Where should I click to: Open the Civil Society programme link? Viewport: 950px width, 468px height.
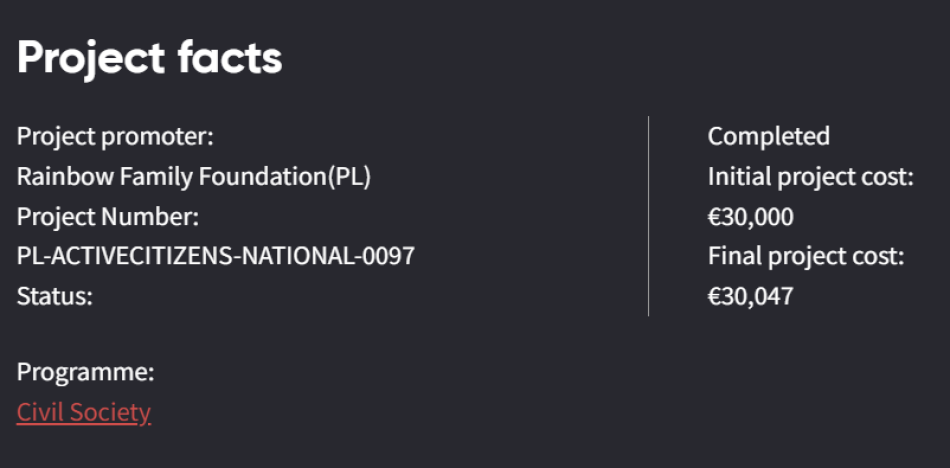pyautogui.click(x=84, y=412)
